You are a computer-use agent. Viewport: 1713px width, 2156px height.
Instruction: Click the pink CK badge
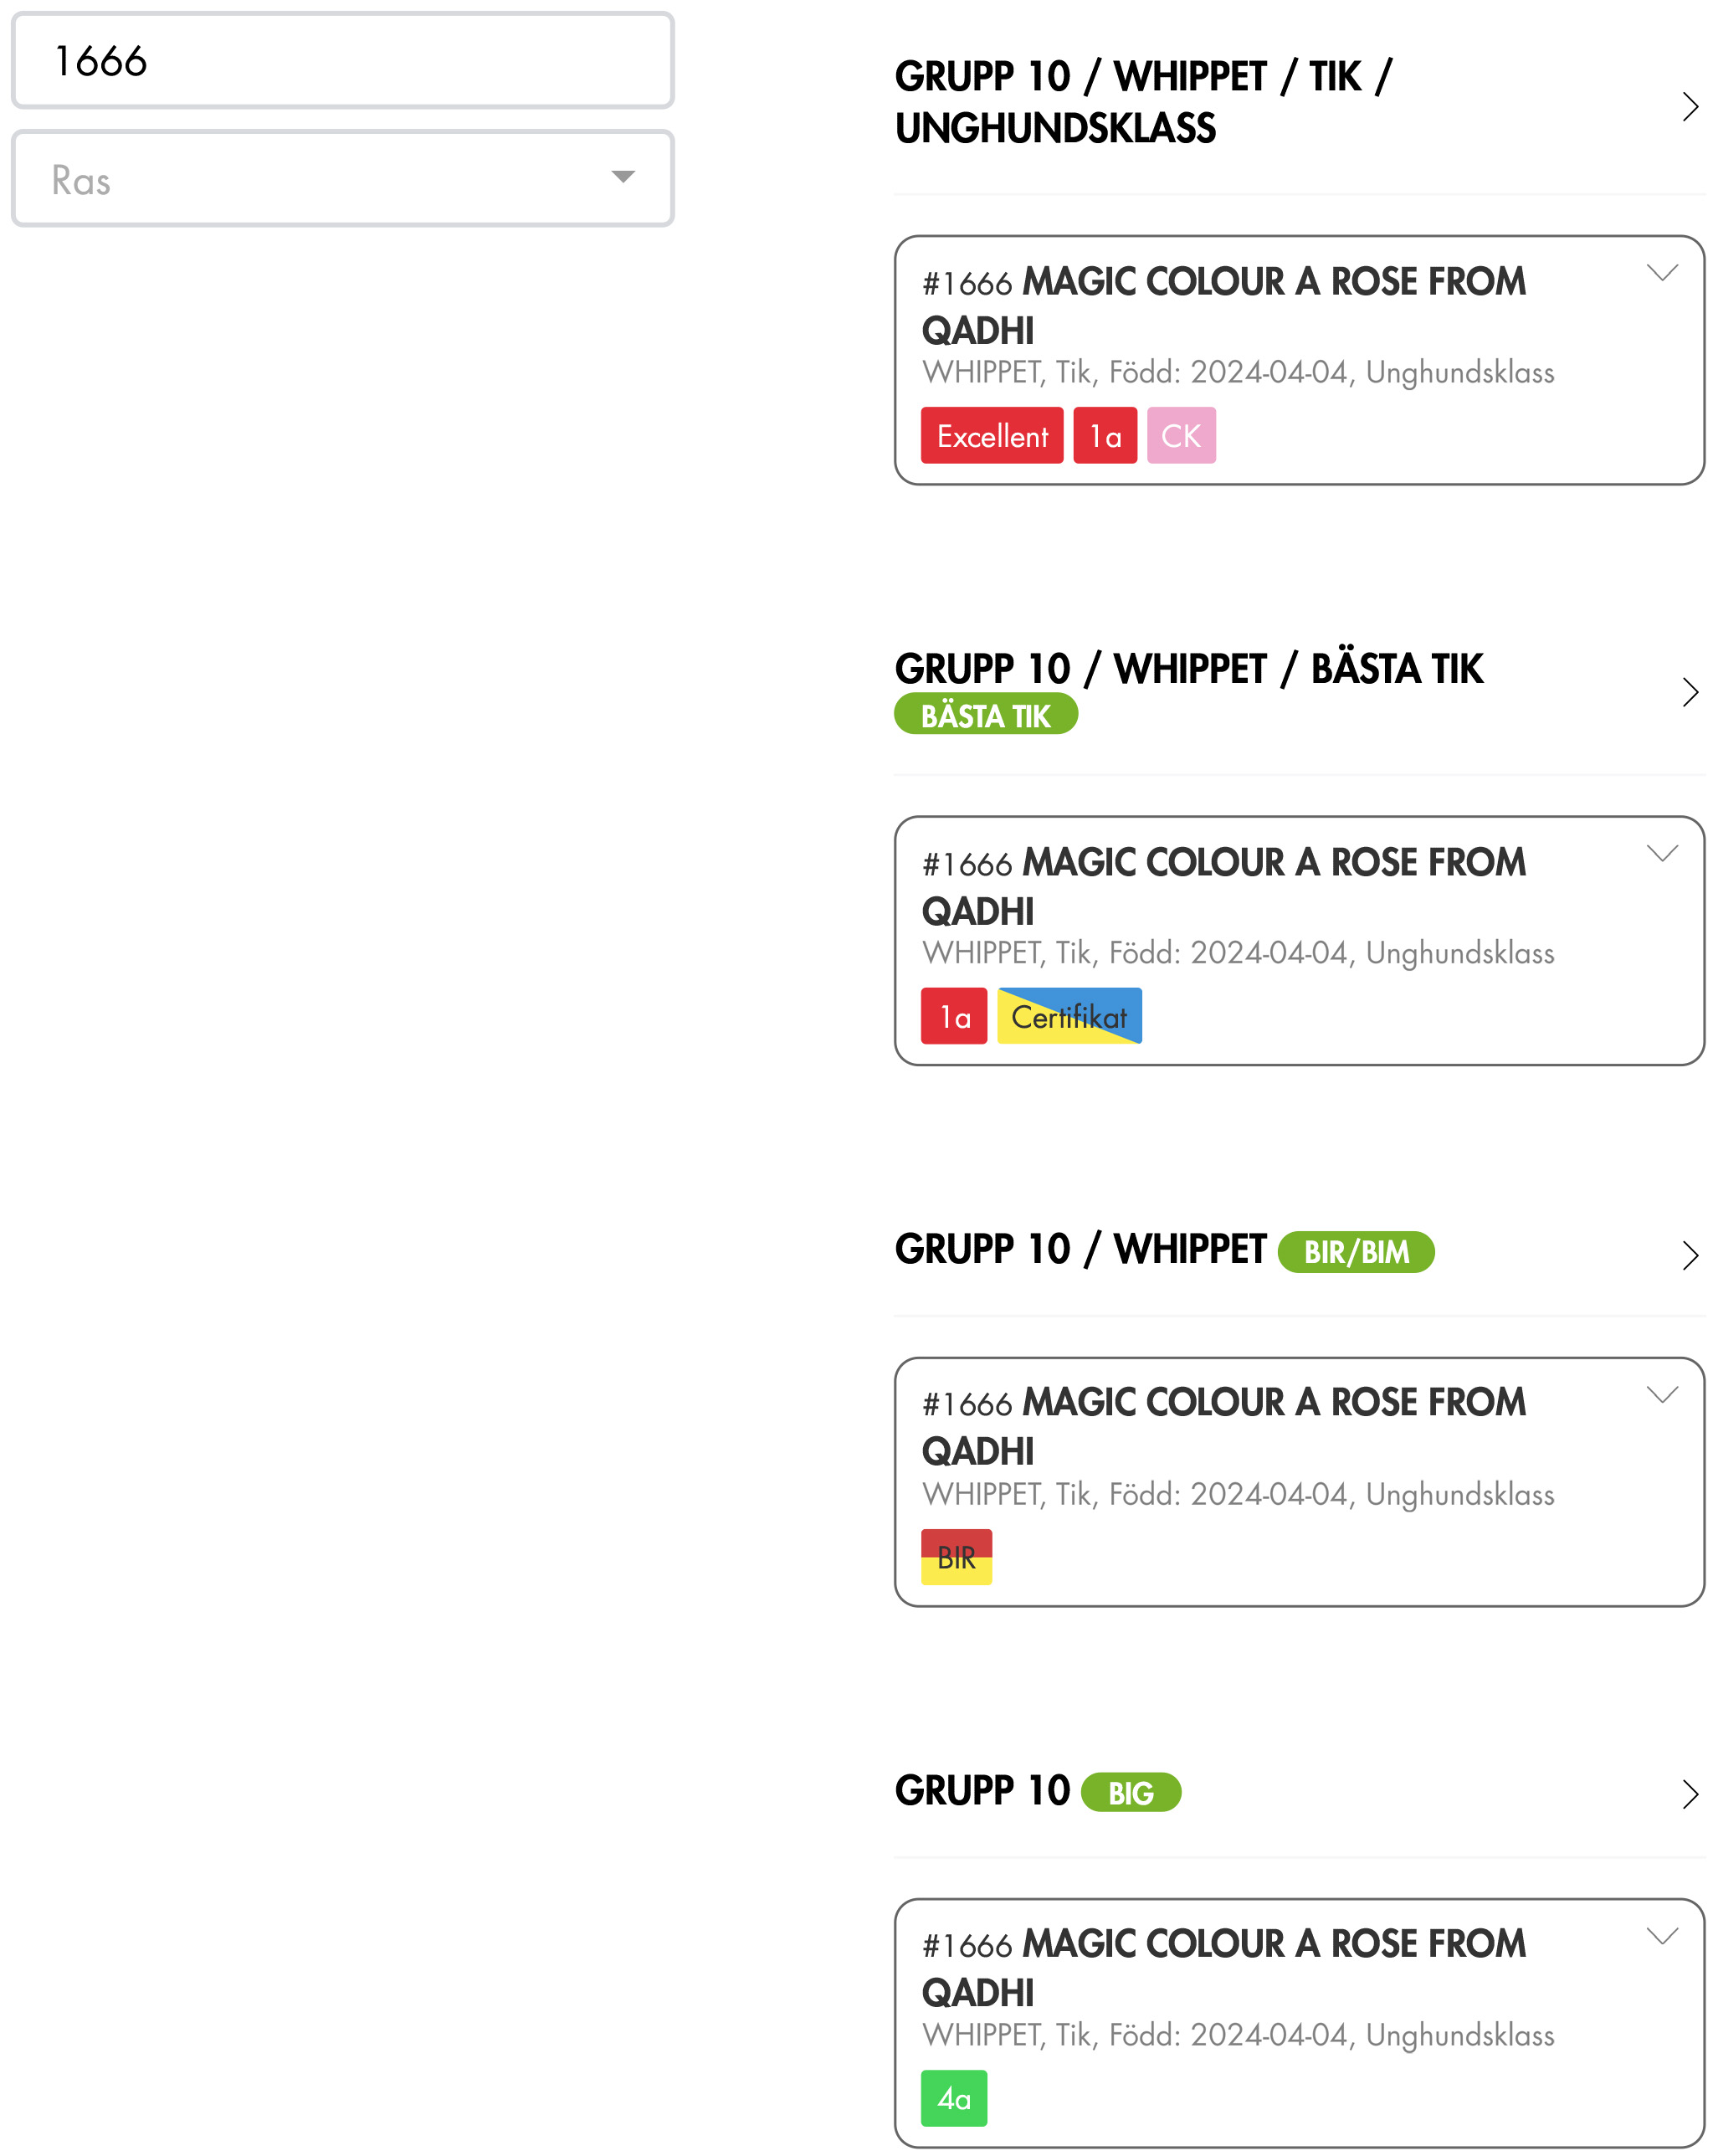(x=1180, y=436)
